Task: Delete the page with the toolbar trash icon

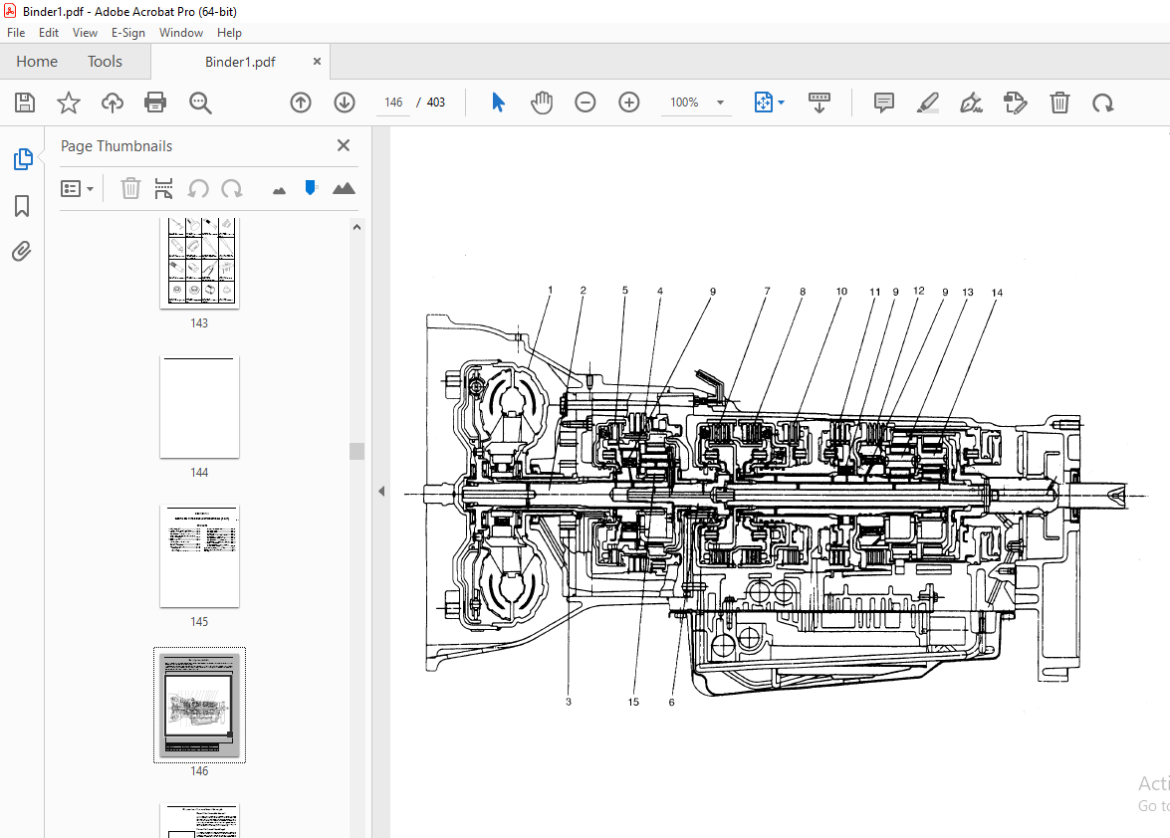Action: pyautogui.click(x=1060, y=102)
